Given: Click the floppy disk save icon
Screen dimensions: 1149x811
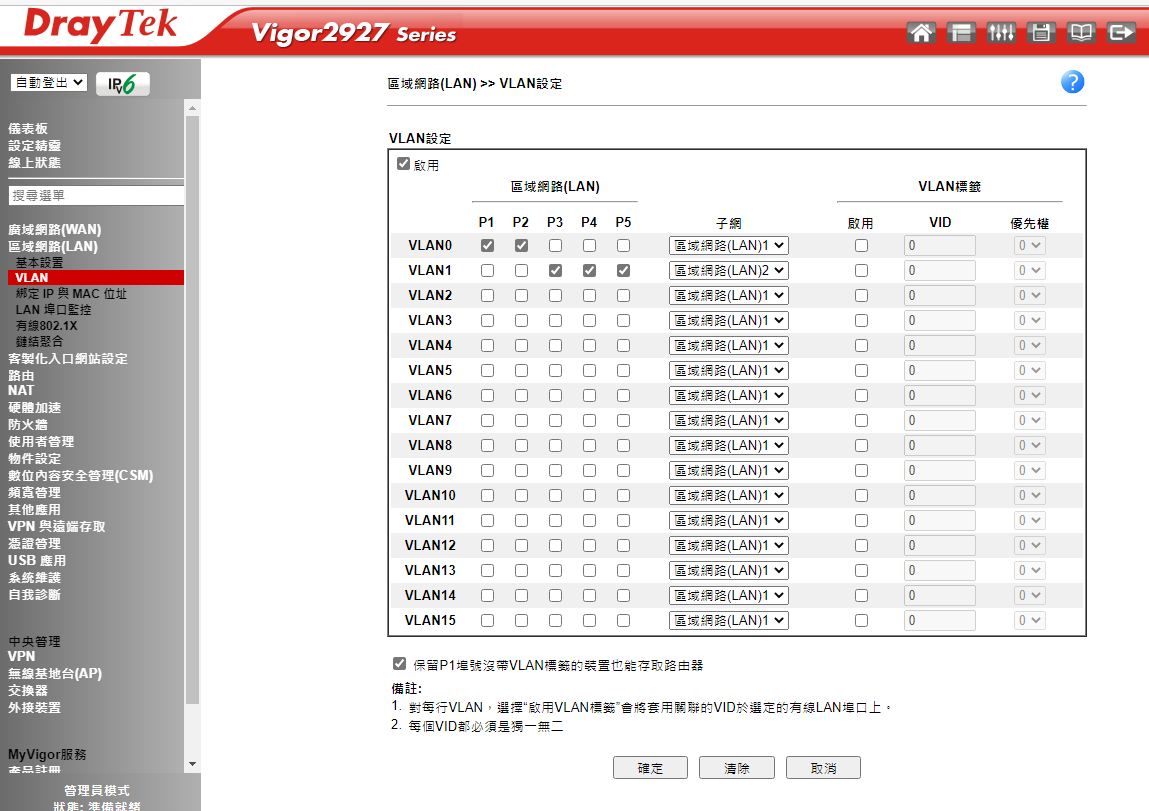Looking at the screenshot, I should pos(1041,33).
